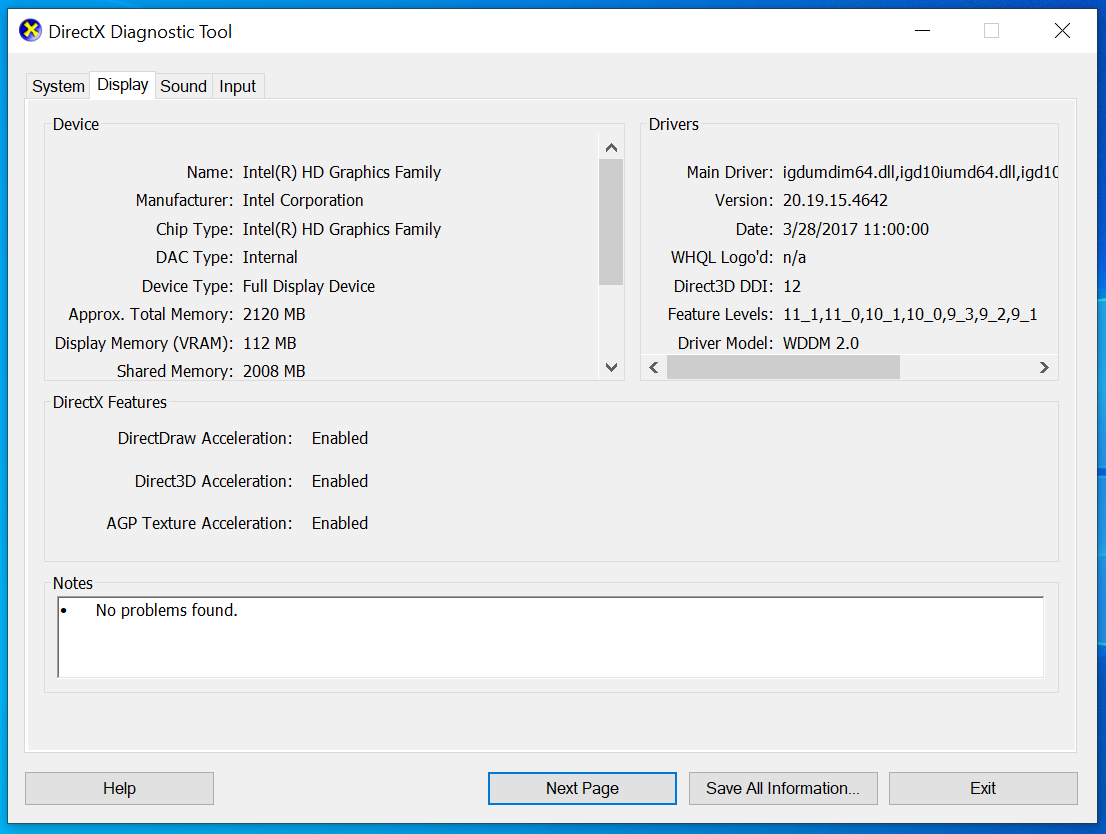This screenshot has width=1106, height=834.
Task: Click the Next Page button
Action: [582, 788]
